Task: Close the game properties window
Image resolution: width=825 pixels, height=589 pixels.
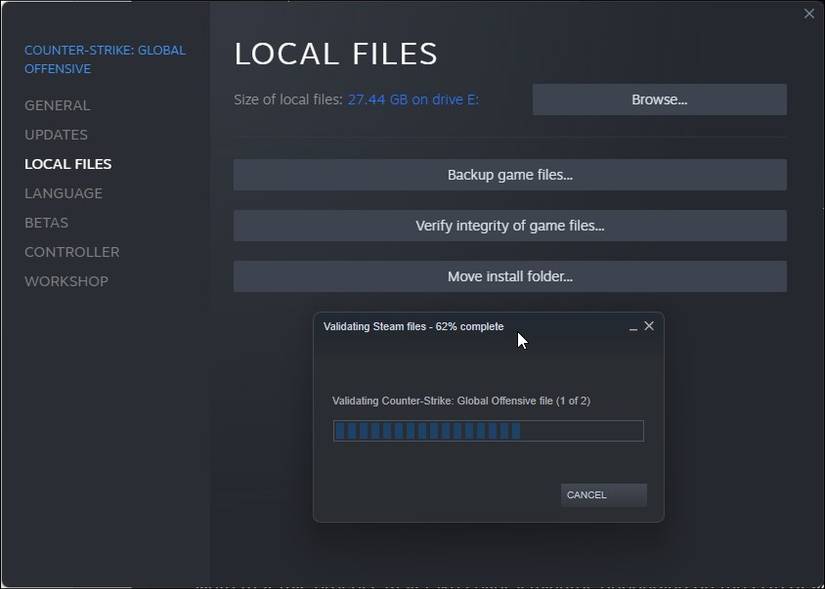Action: [809, 14]
